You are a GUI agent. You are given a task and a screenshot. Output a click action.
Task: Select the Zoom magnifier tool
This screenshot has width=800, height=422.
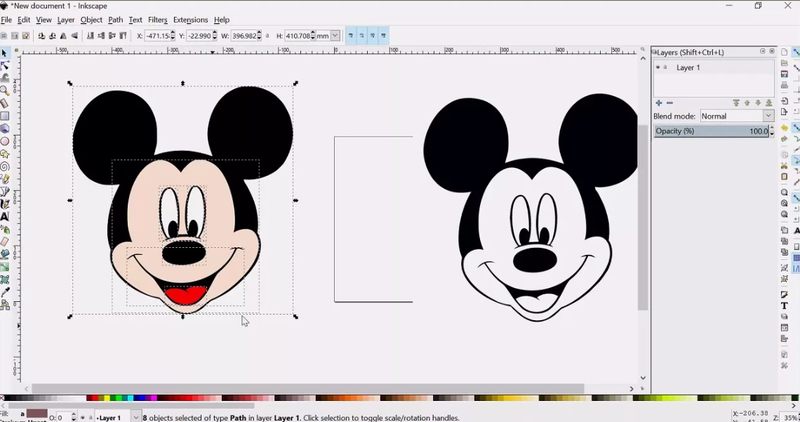coord(5,90)
